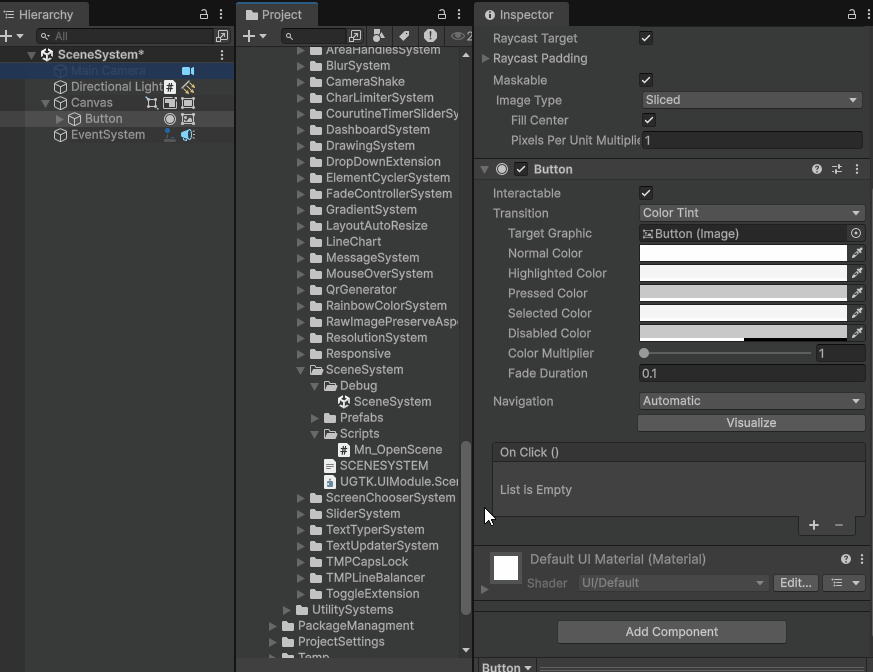Click the EventSystem audio listener icon
The width and height of the screenshot is (873, 672).
188,135
